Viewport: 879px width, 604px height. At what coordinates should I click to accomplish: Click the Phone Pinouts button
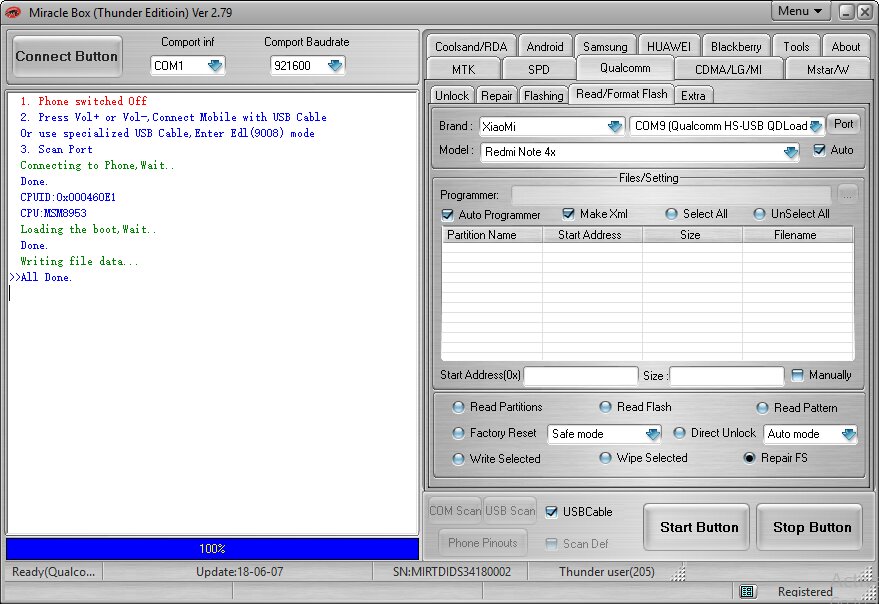[483, 542]
